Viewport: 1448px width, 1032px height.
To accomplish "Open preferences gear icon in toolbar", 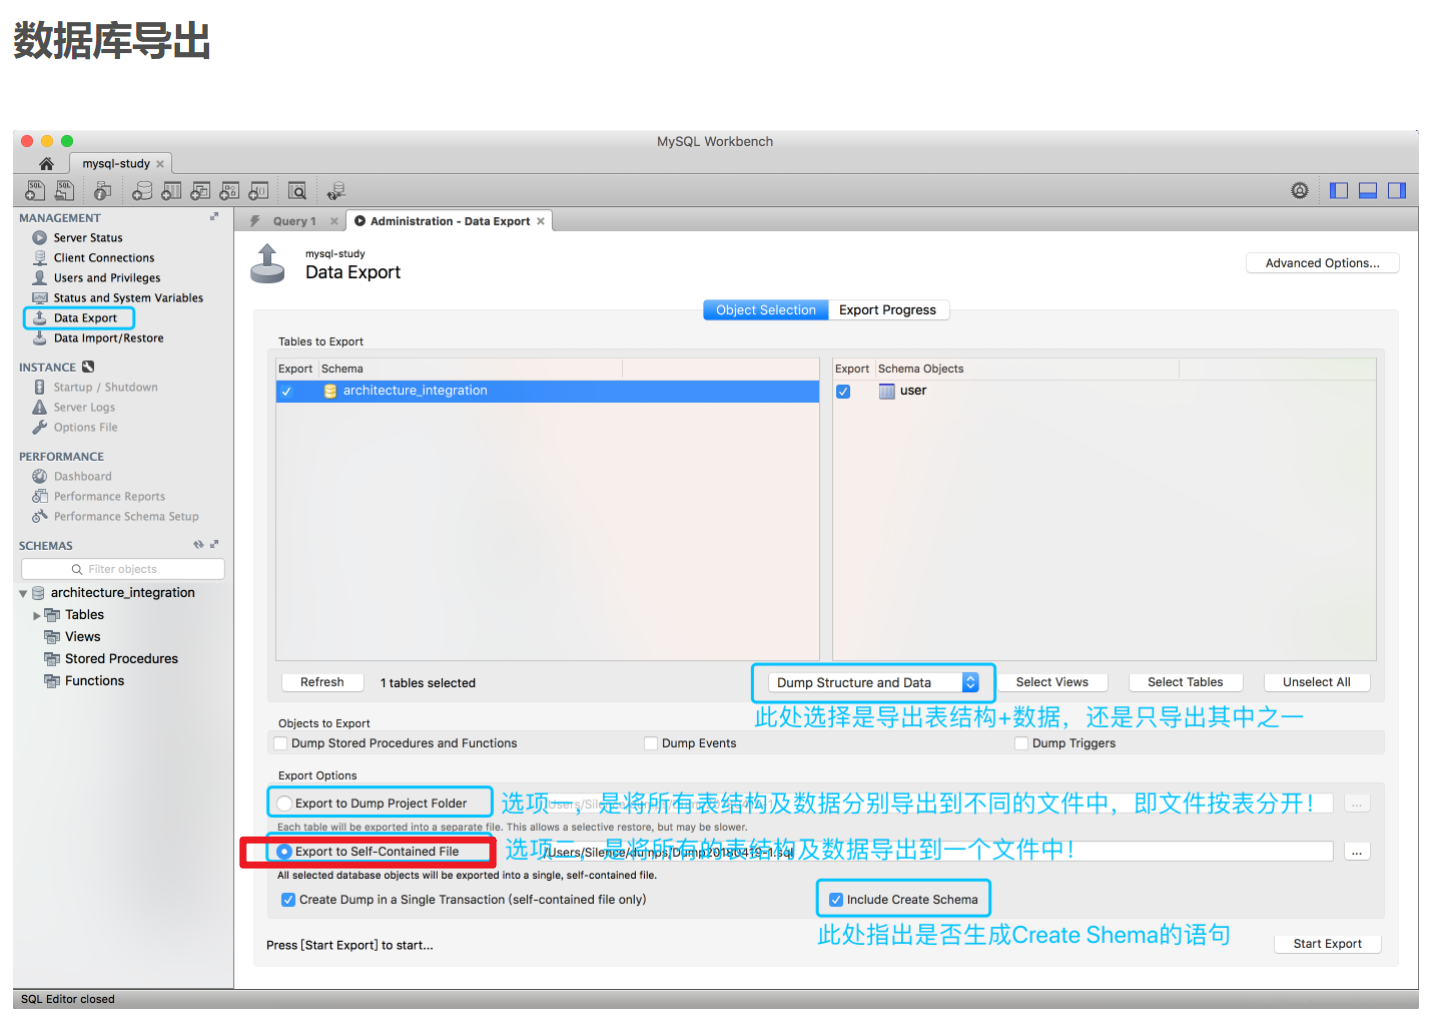I will click(1300, 190).
